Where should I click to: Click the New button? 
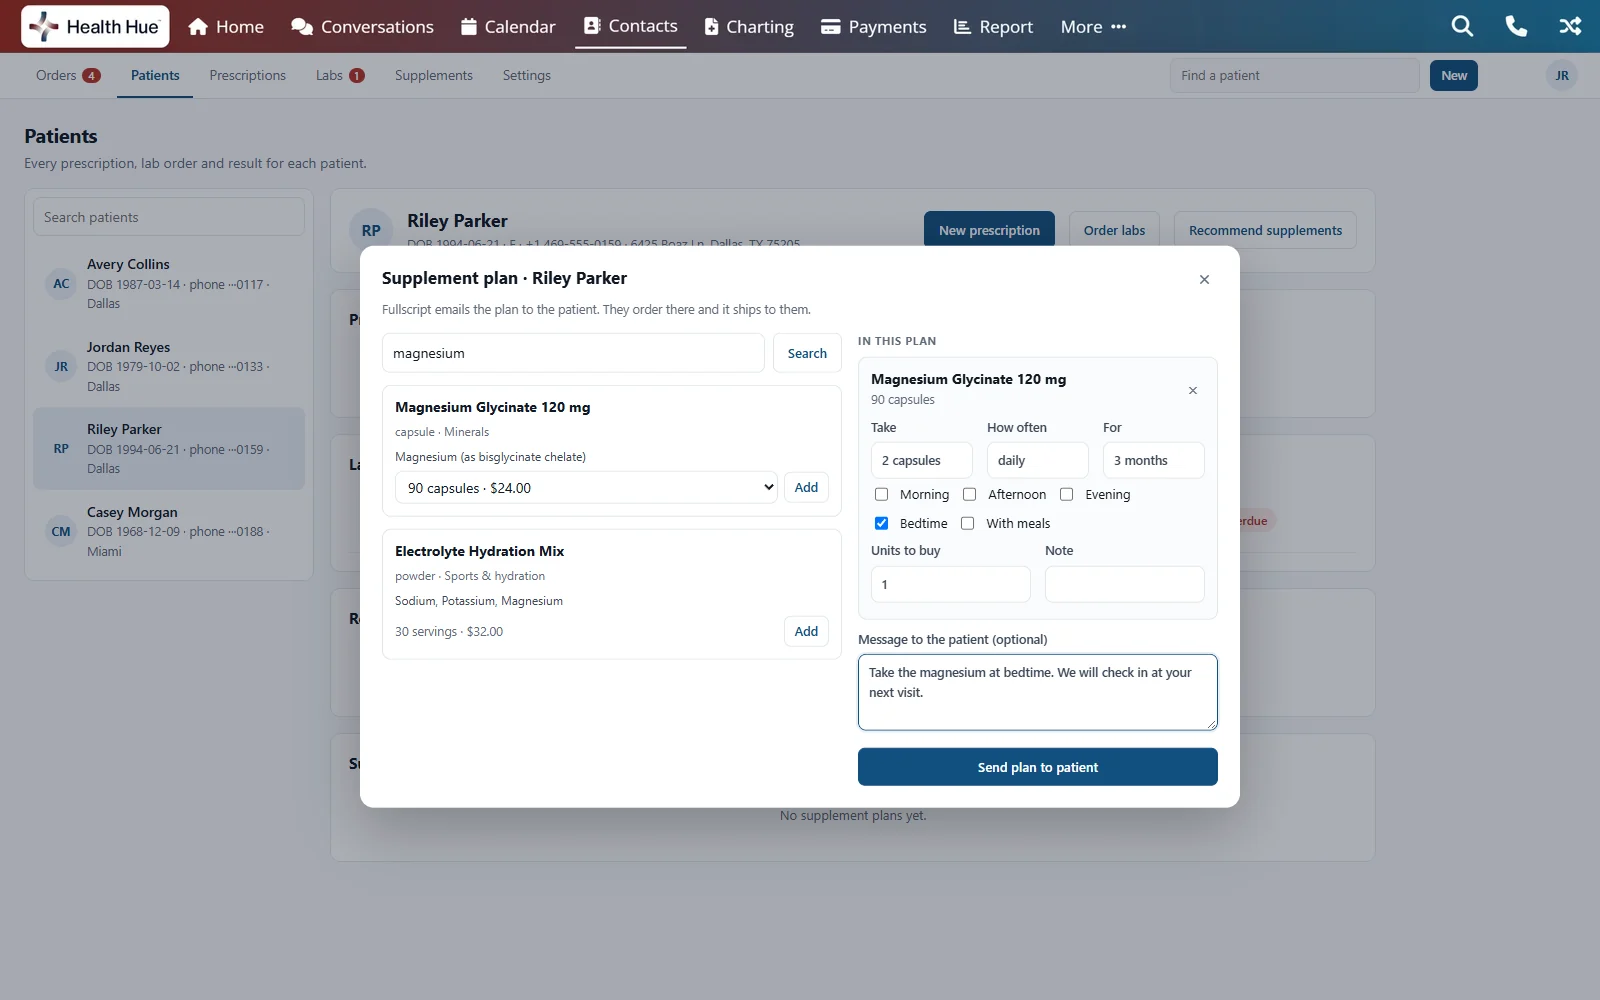(1454, 76)
